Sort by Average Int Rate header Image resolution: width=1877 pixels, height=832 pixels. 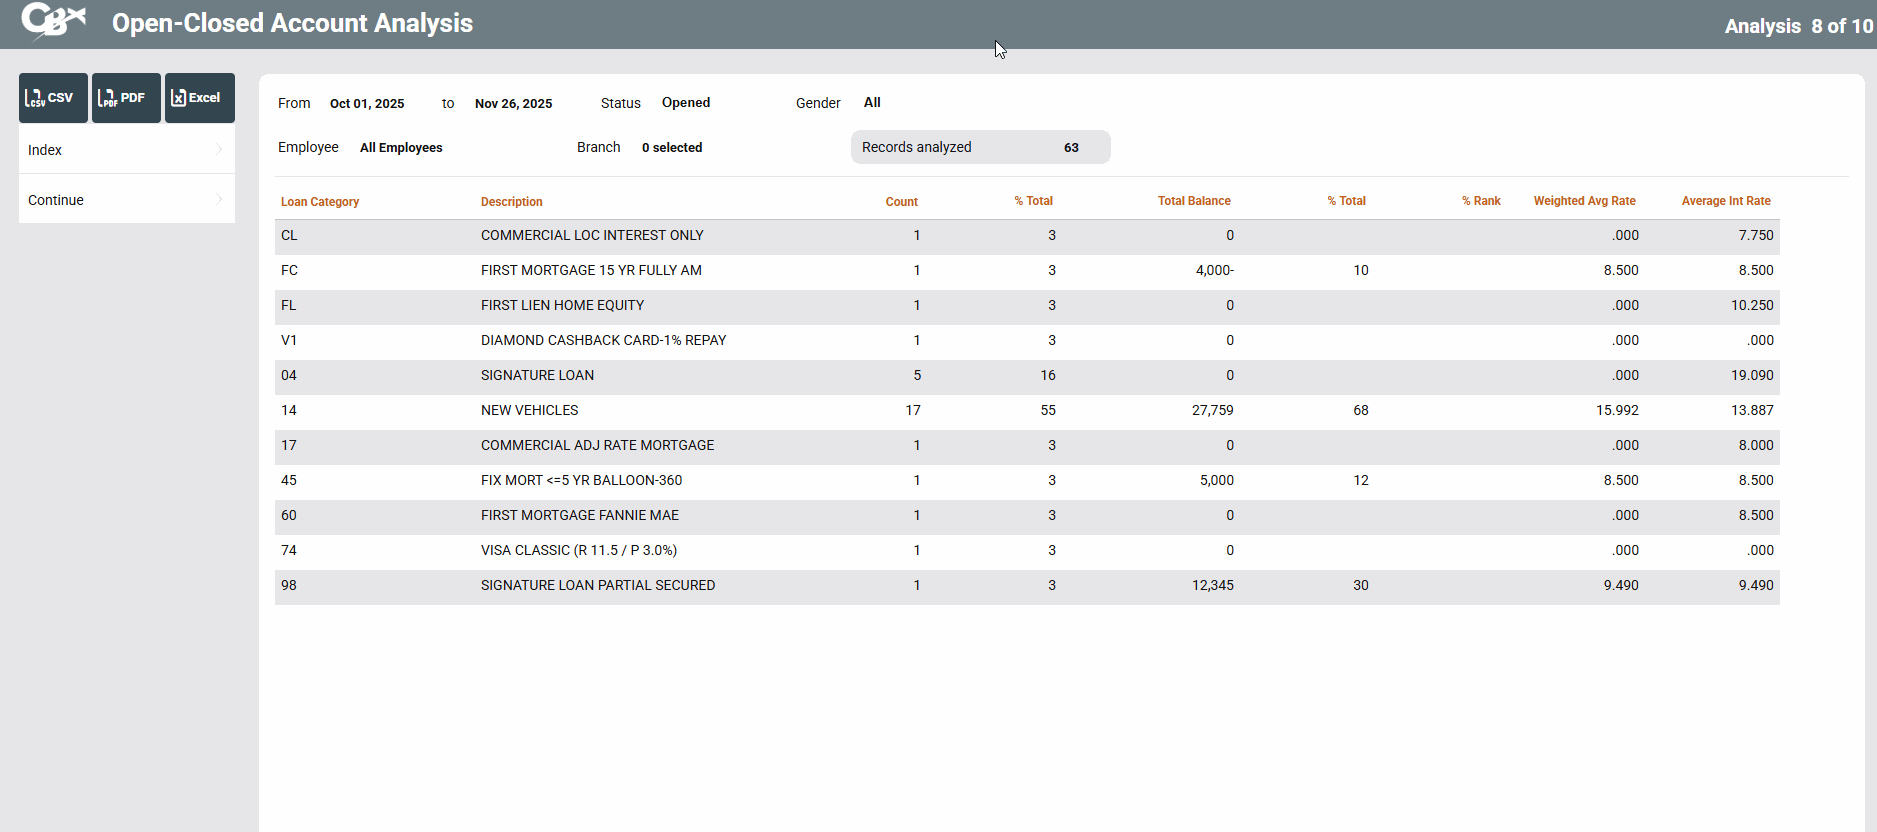pos(1726,201)
